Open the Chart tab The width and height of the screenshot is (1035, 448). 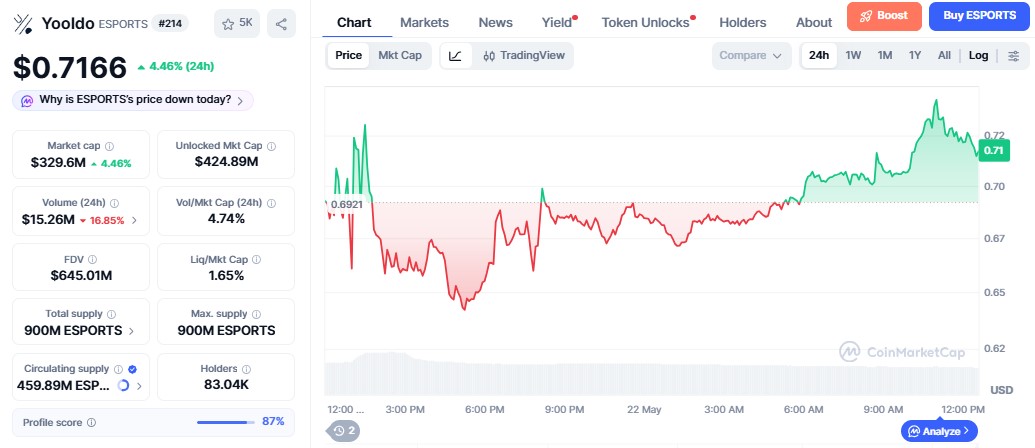point(354,22)
